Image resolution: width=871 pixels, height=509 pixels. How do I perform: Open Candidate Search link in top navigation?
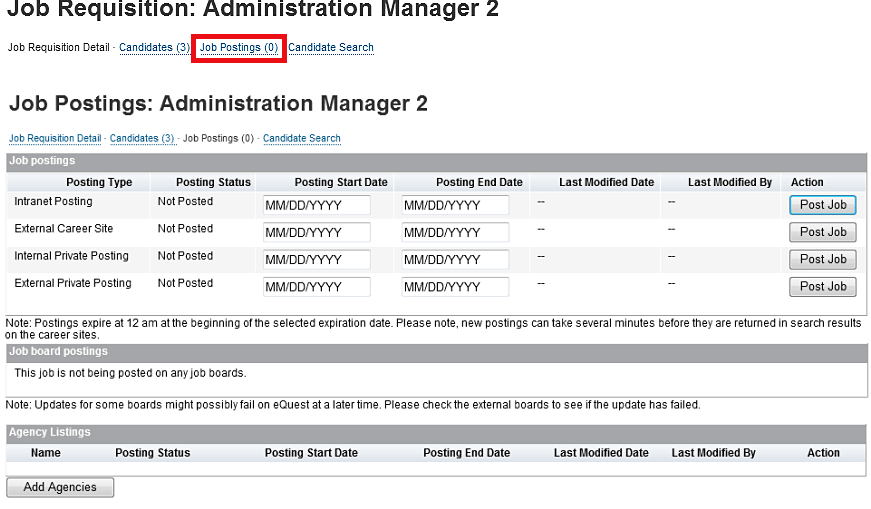(x=331, y=48)
